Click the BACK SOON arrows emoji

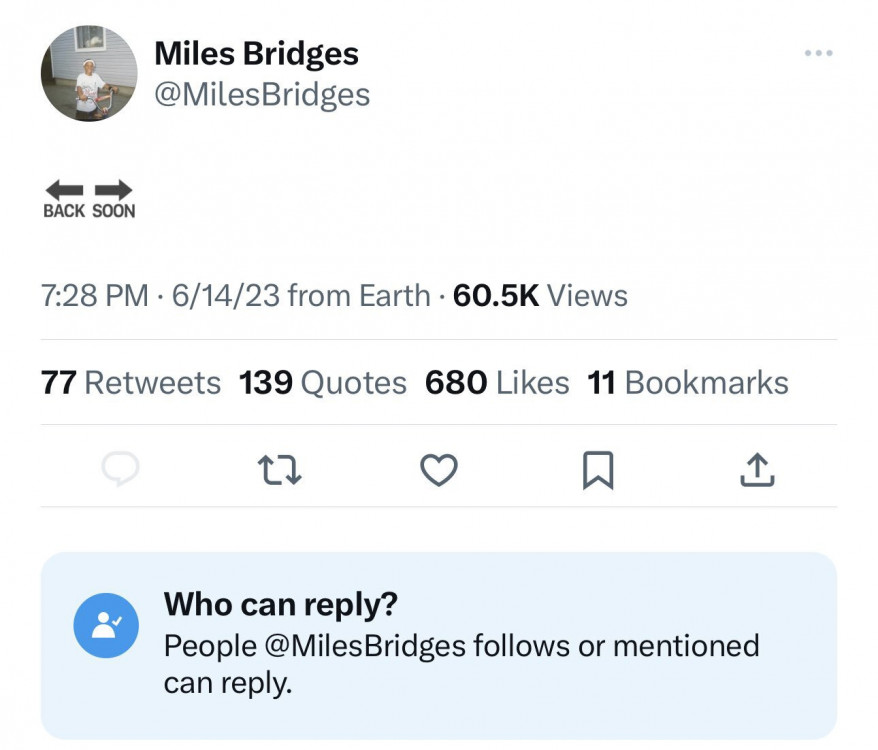(x=89, y=198)
